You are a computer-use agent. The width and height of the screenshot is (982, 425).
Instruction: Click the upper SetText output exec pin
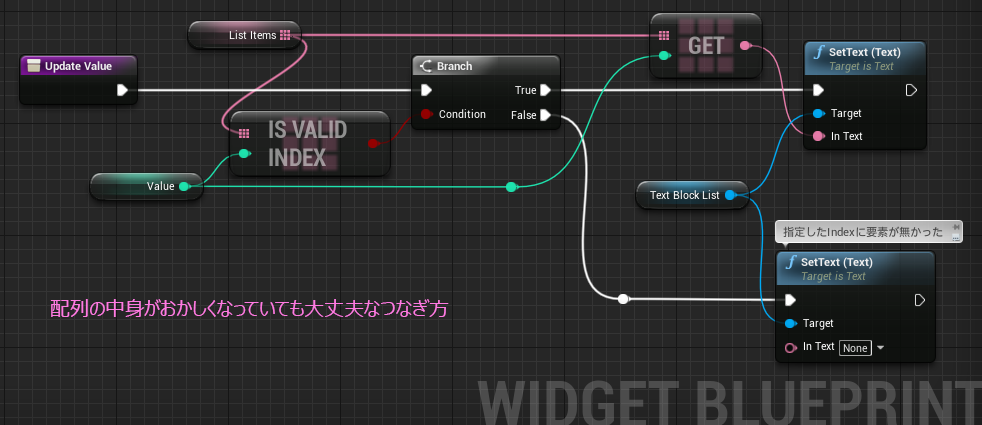point(911,90)
